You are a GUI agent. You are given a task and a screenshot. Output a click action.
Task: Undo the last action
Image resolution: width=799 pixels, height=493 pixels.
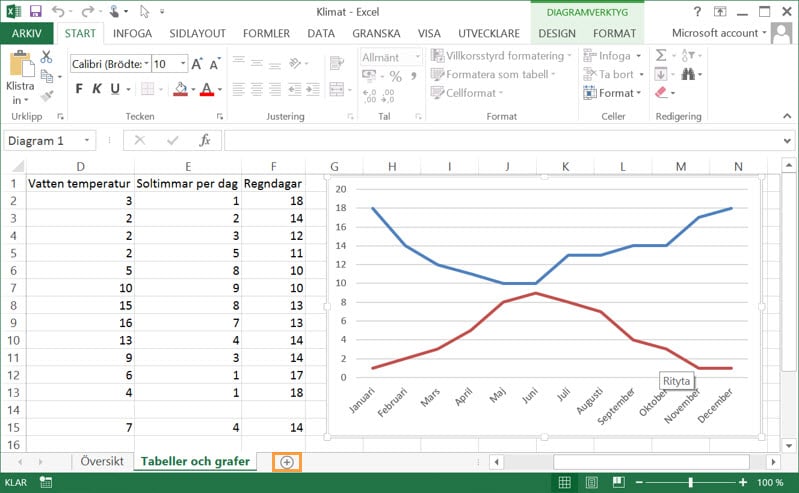[59, 11]
